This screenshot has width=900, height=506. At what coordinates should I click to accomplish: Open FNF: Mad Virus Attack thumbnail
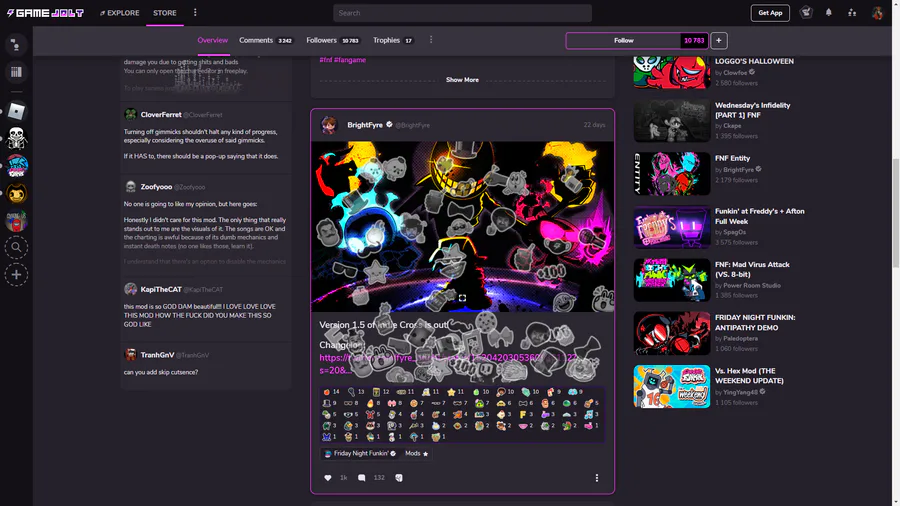672,280
